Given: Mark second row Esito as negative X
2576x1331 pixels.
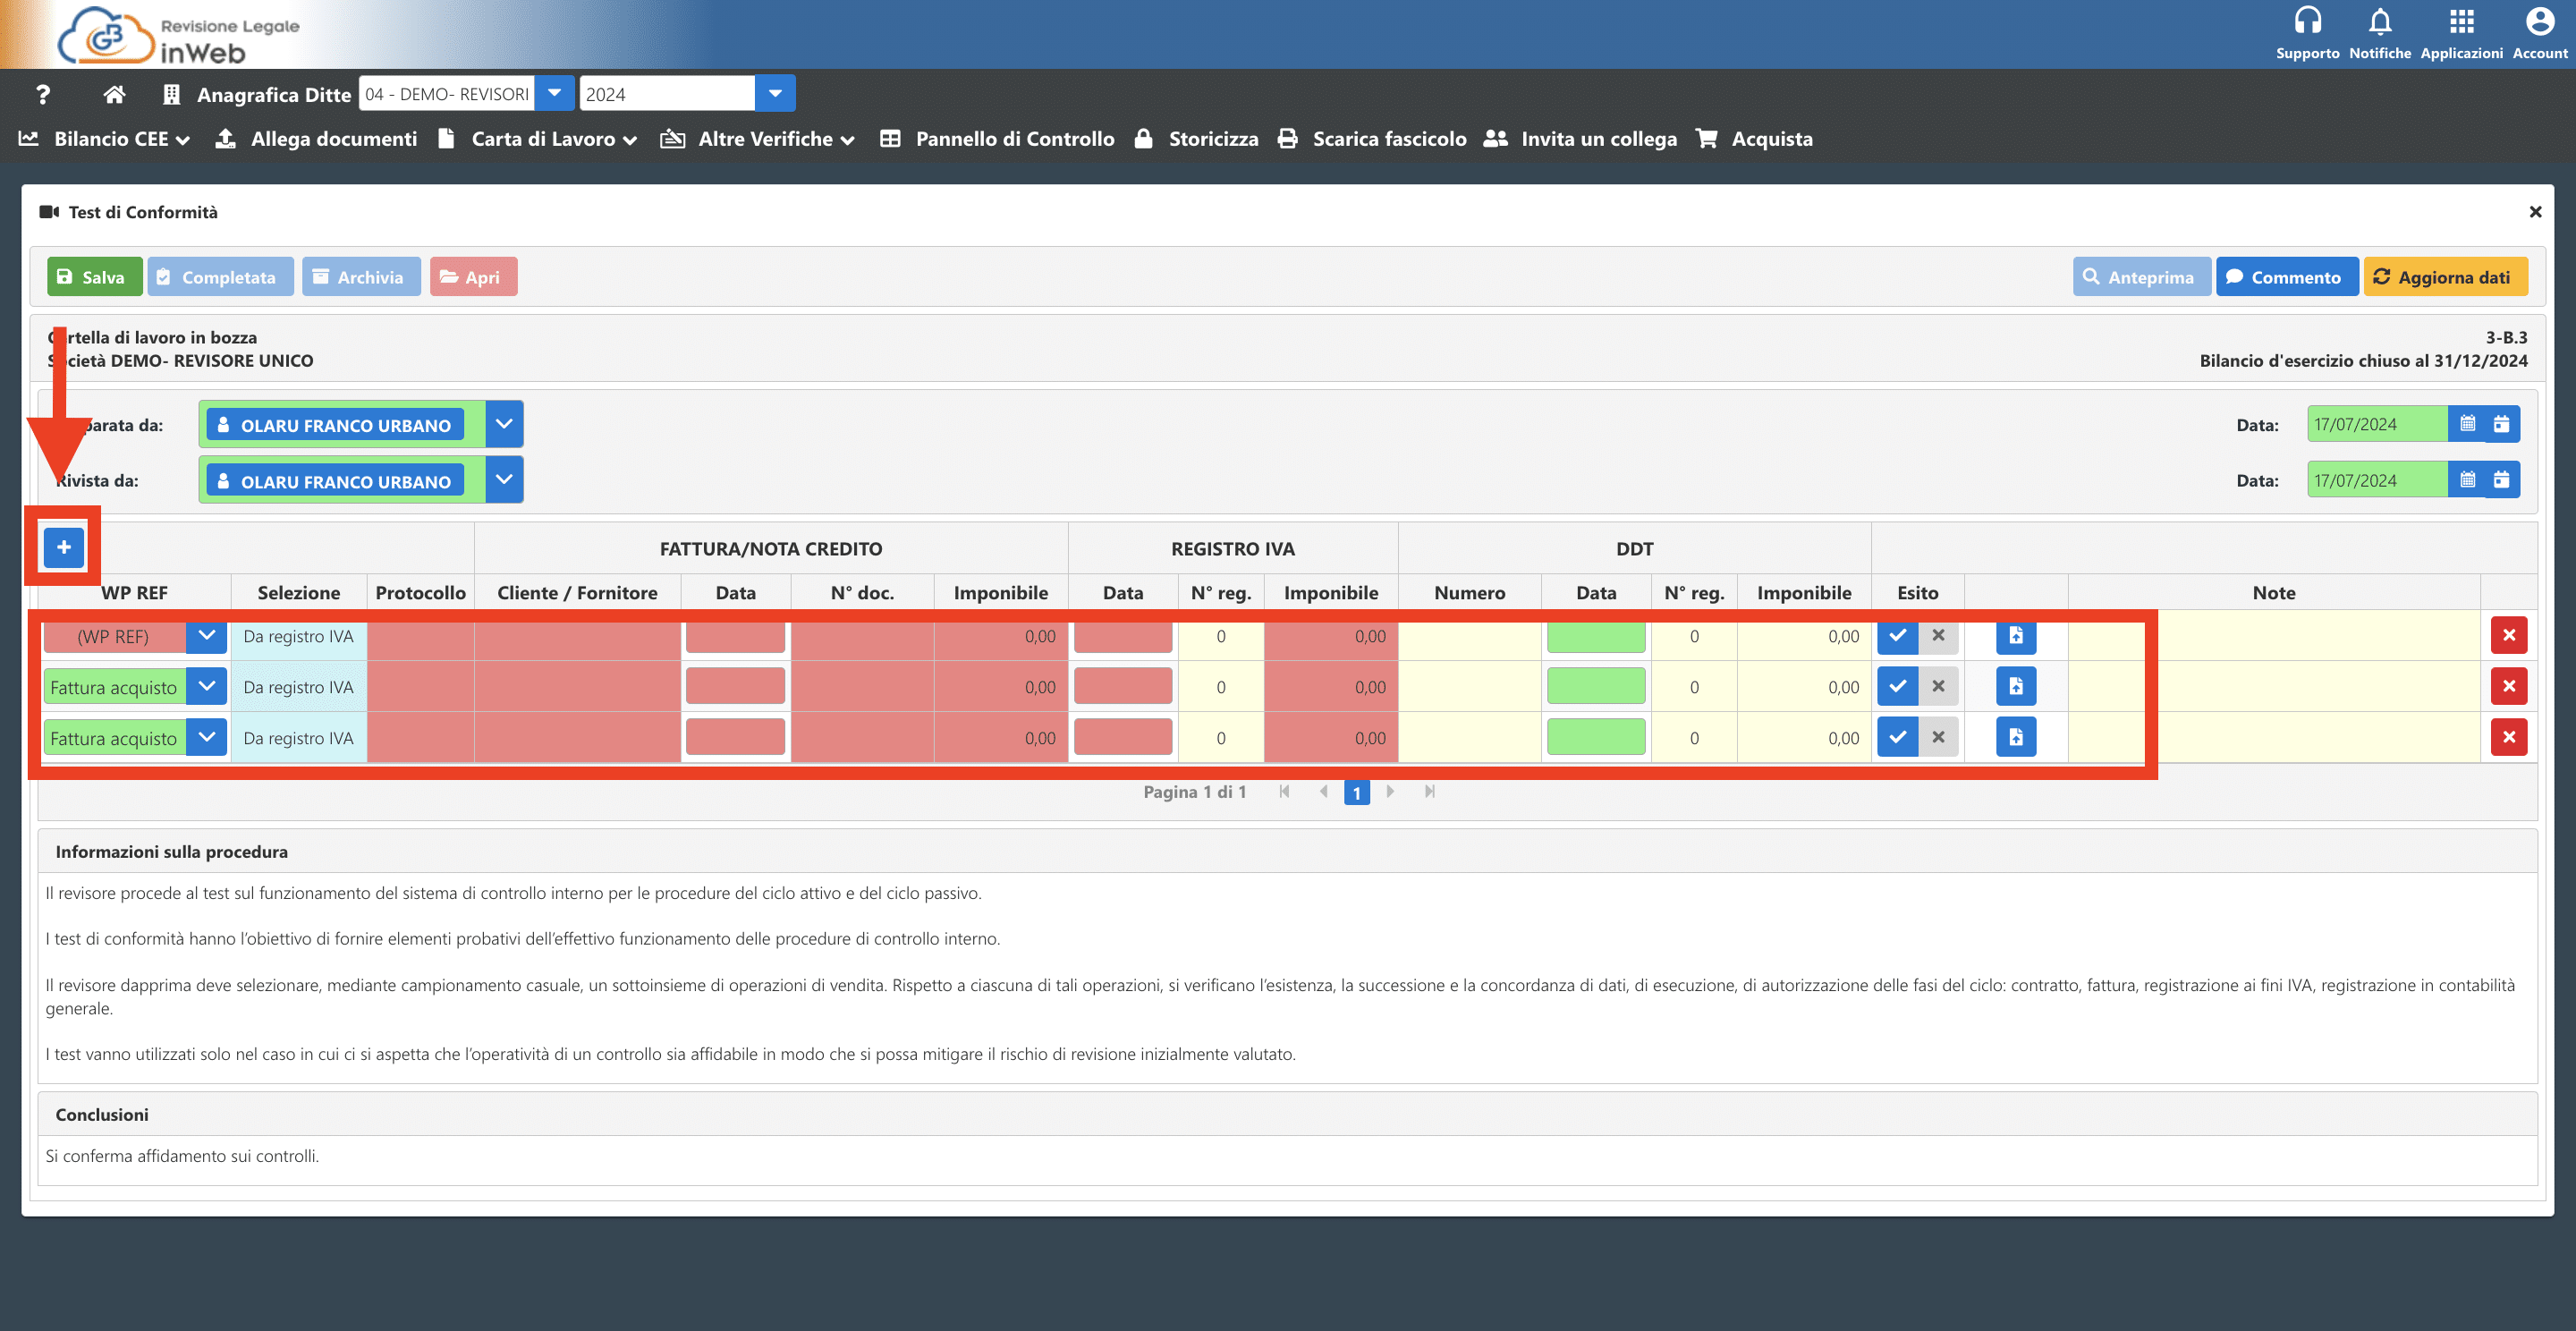Looking at the screenshot, I should [1938, 687].
